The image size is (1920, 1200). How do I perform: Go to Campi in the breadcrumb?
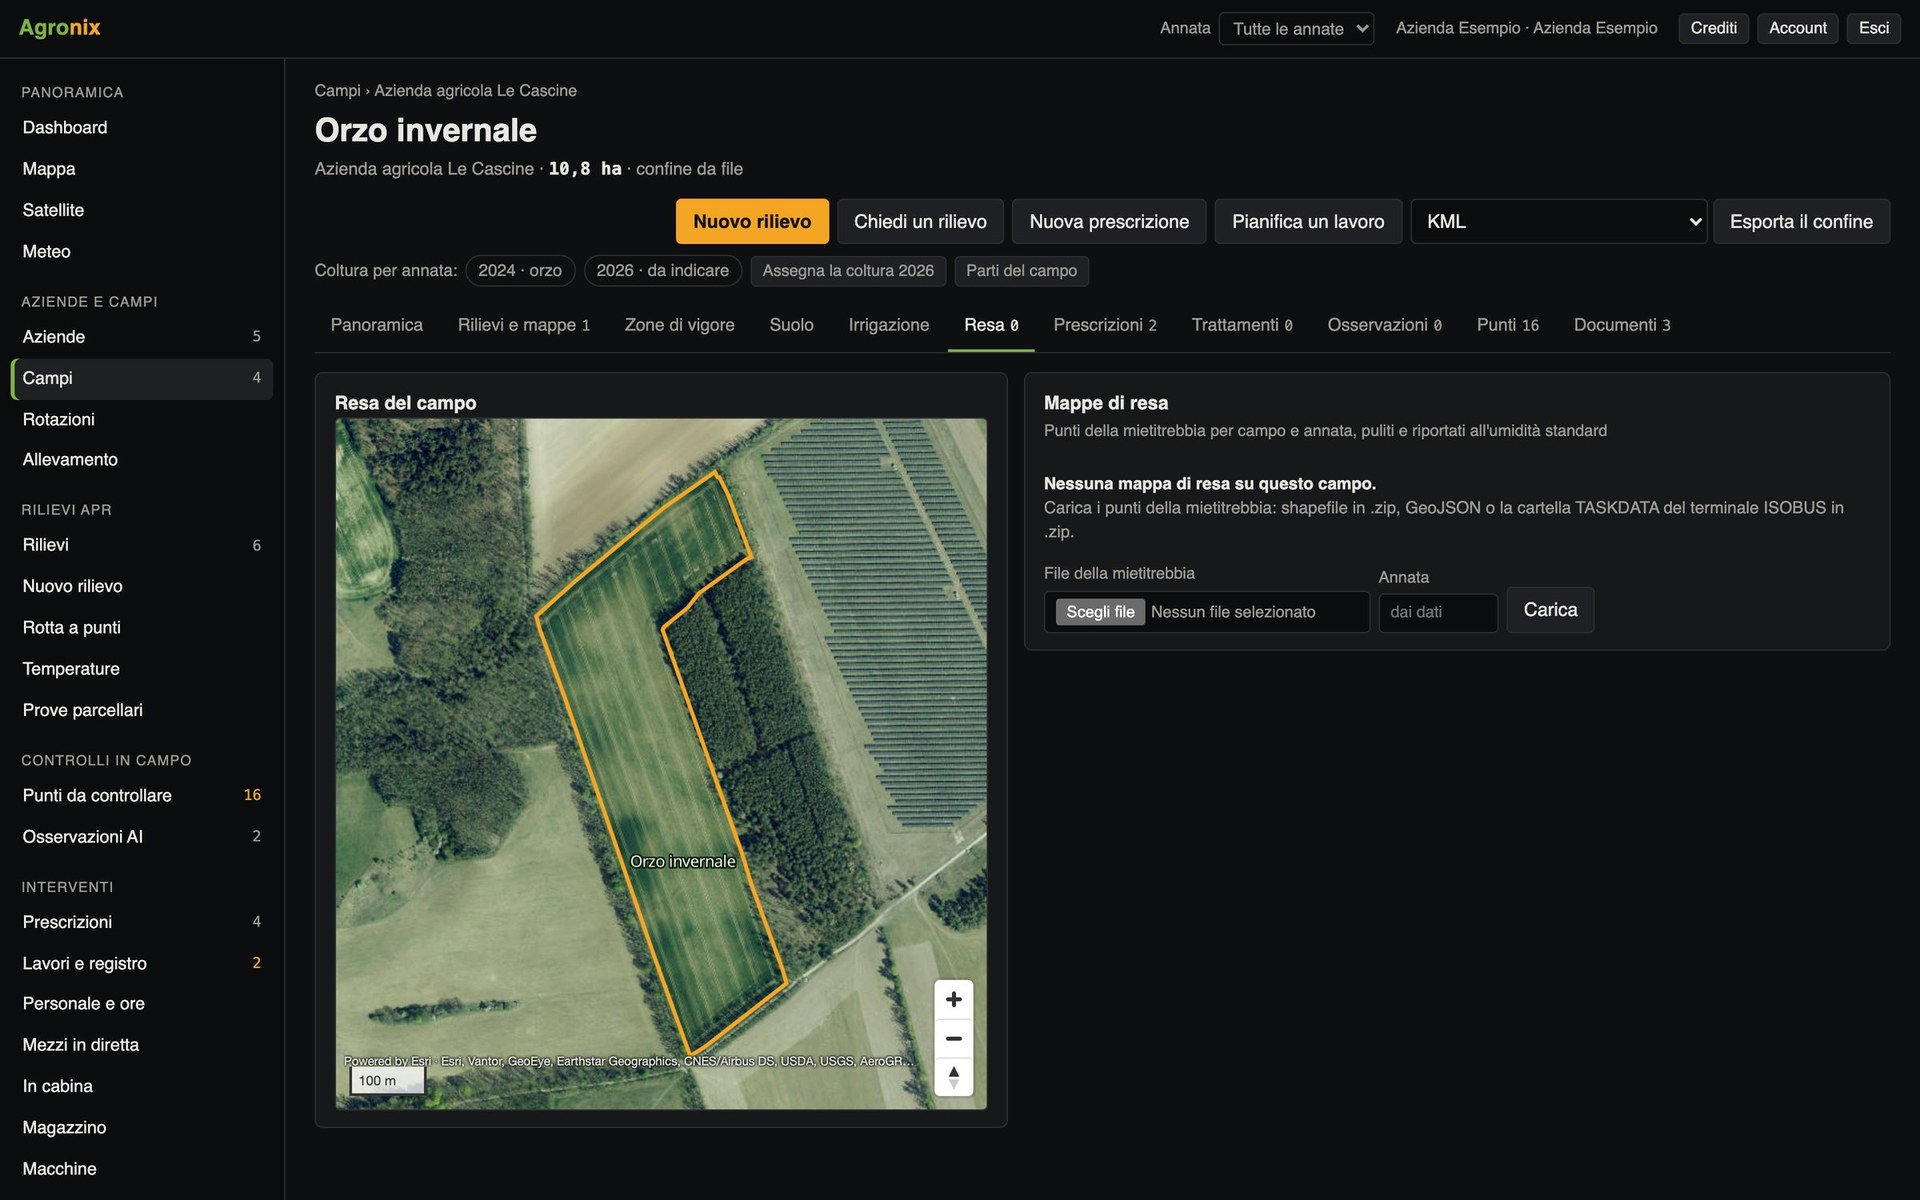337,90
